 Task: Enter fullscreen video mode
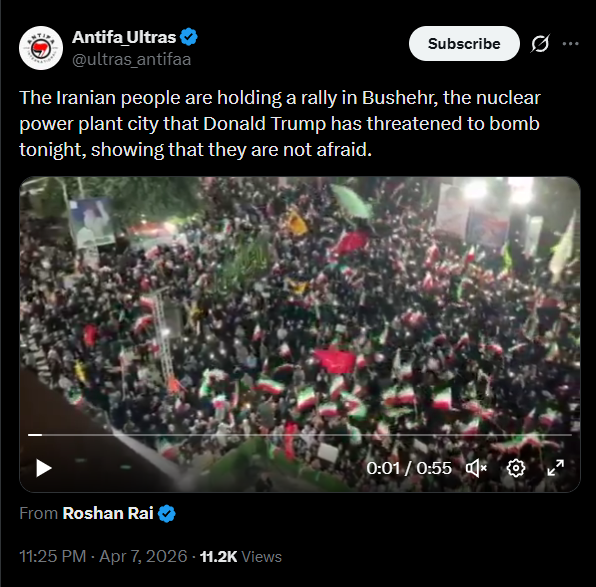[556, 468]
